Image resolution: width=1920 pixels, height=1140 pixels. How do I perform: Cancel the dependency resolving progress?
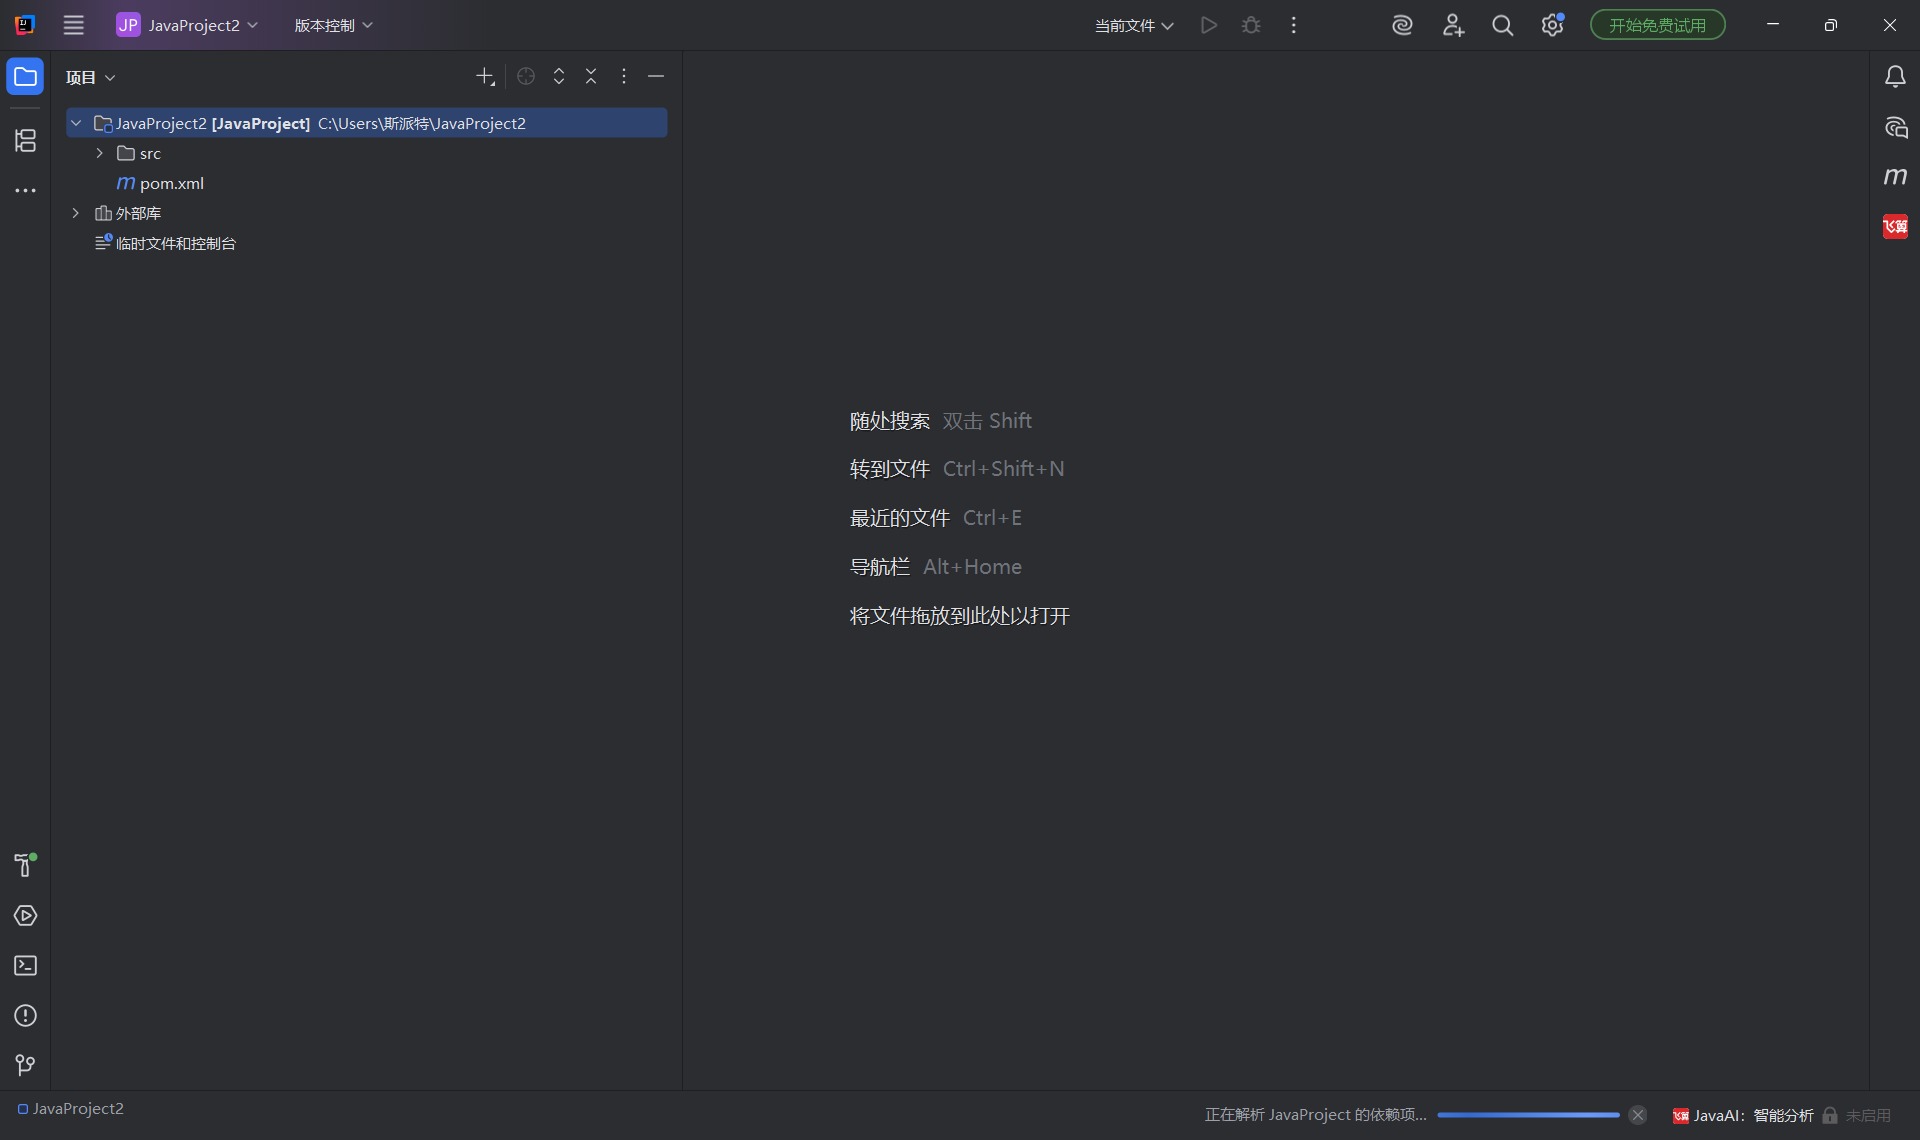[1637, 1115]
